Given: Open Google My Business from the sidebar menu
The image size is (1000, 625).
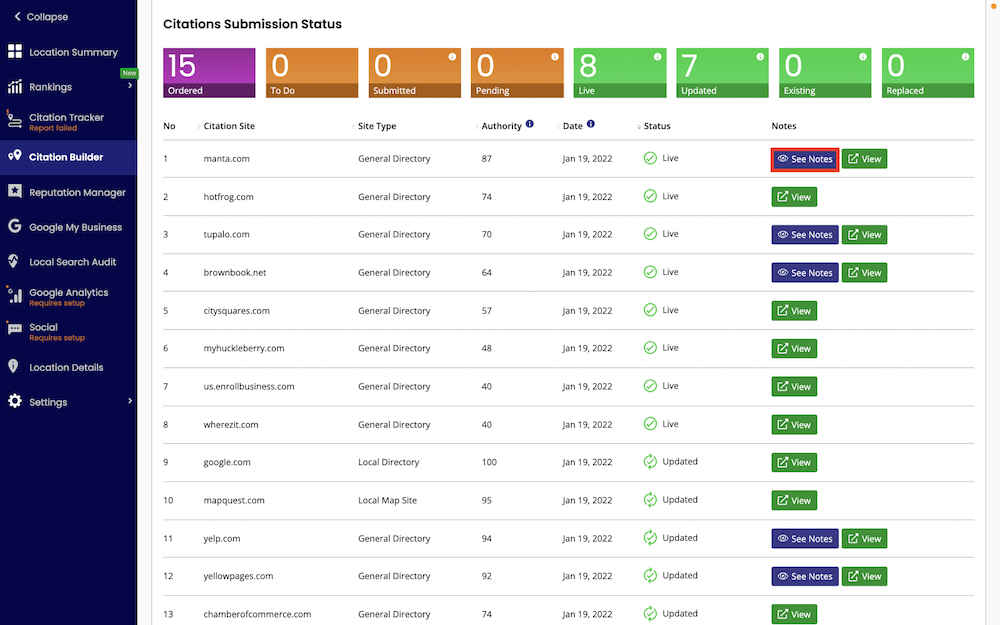Looking at the screenshot, I should [68, 226].
